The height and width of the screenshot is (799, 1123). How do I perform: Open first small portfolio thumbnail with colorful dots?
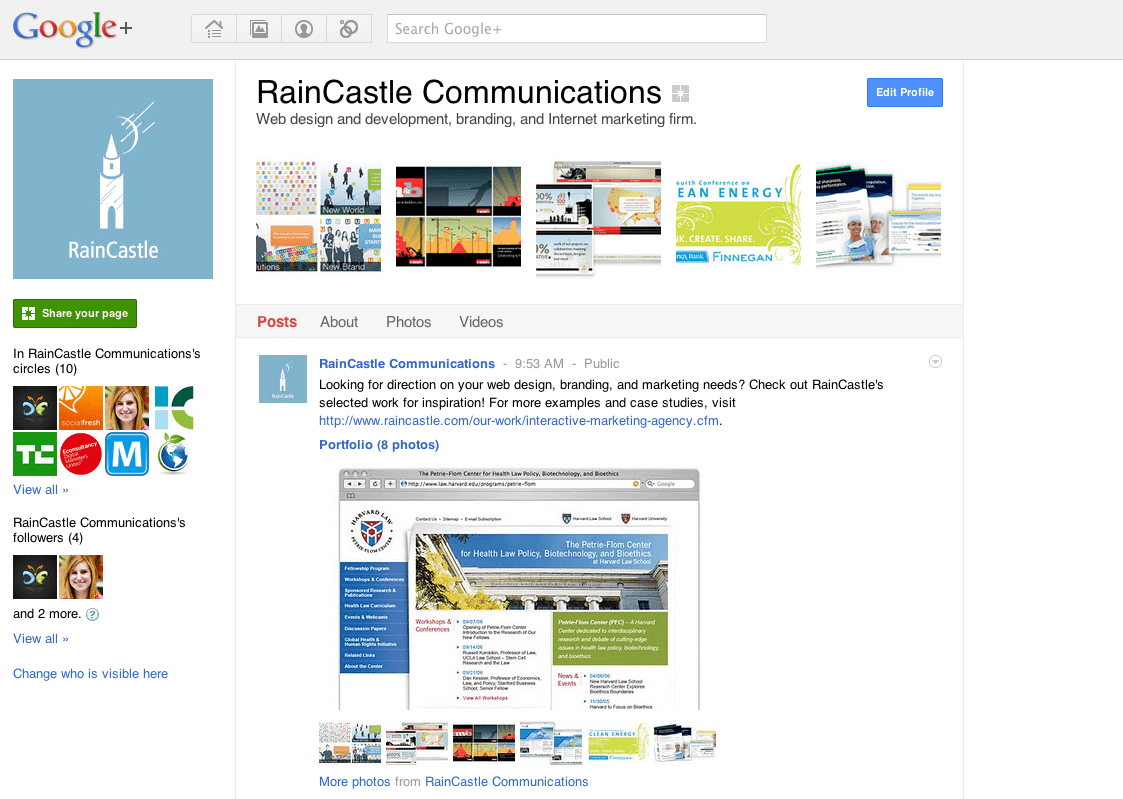(350, 742)
